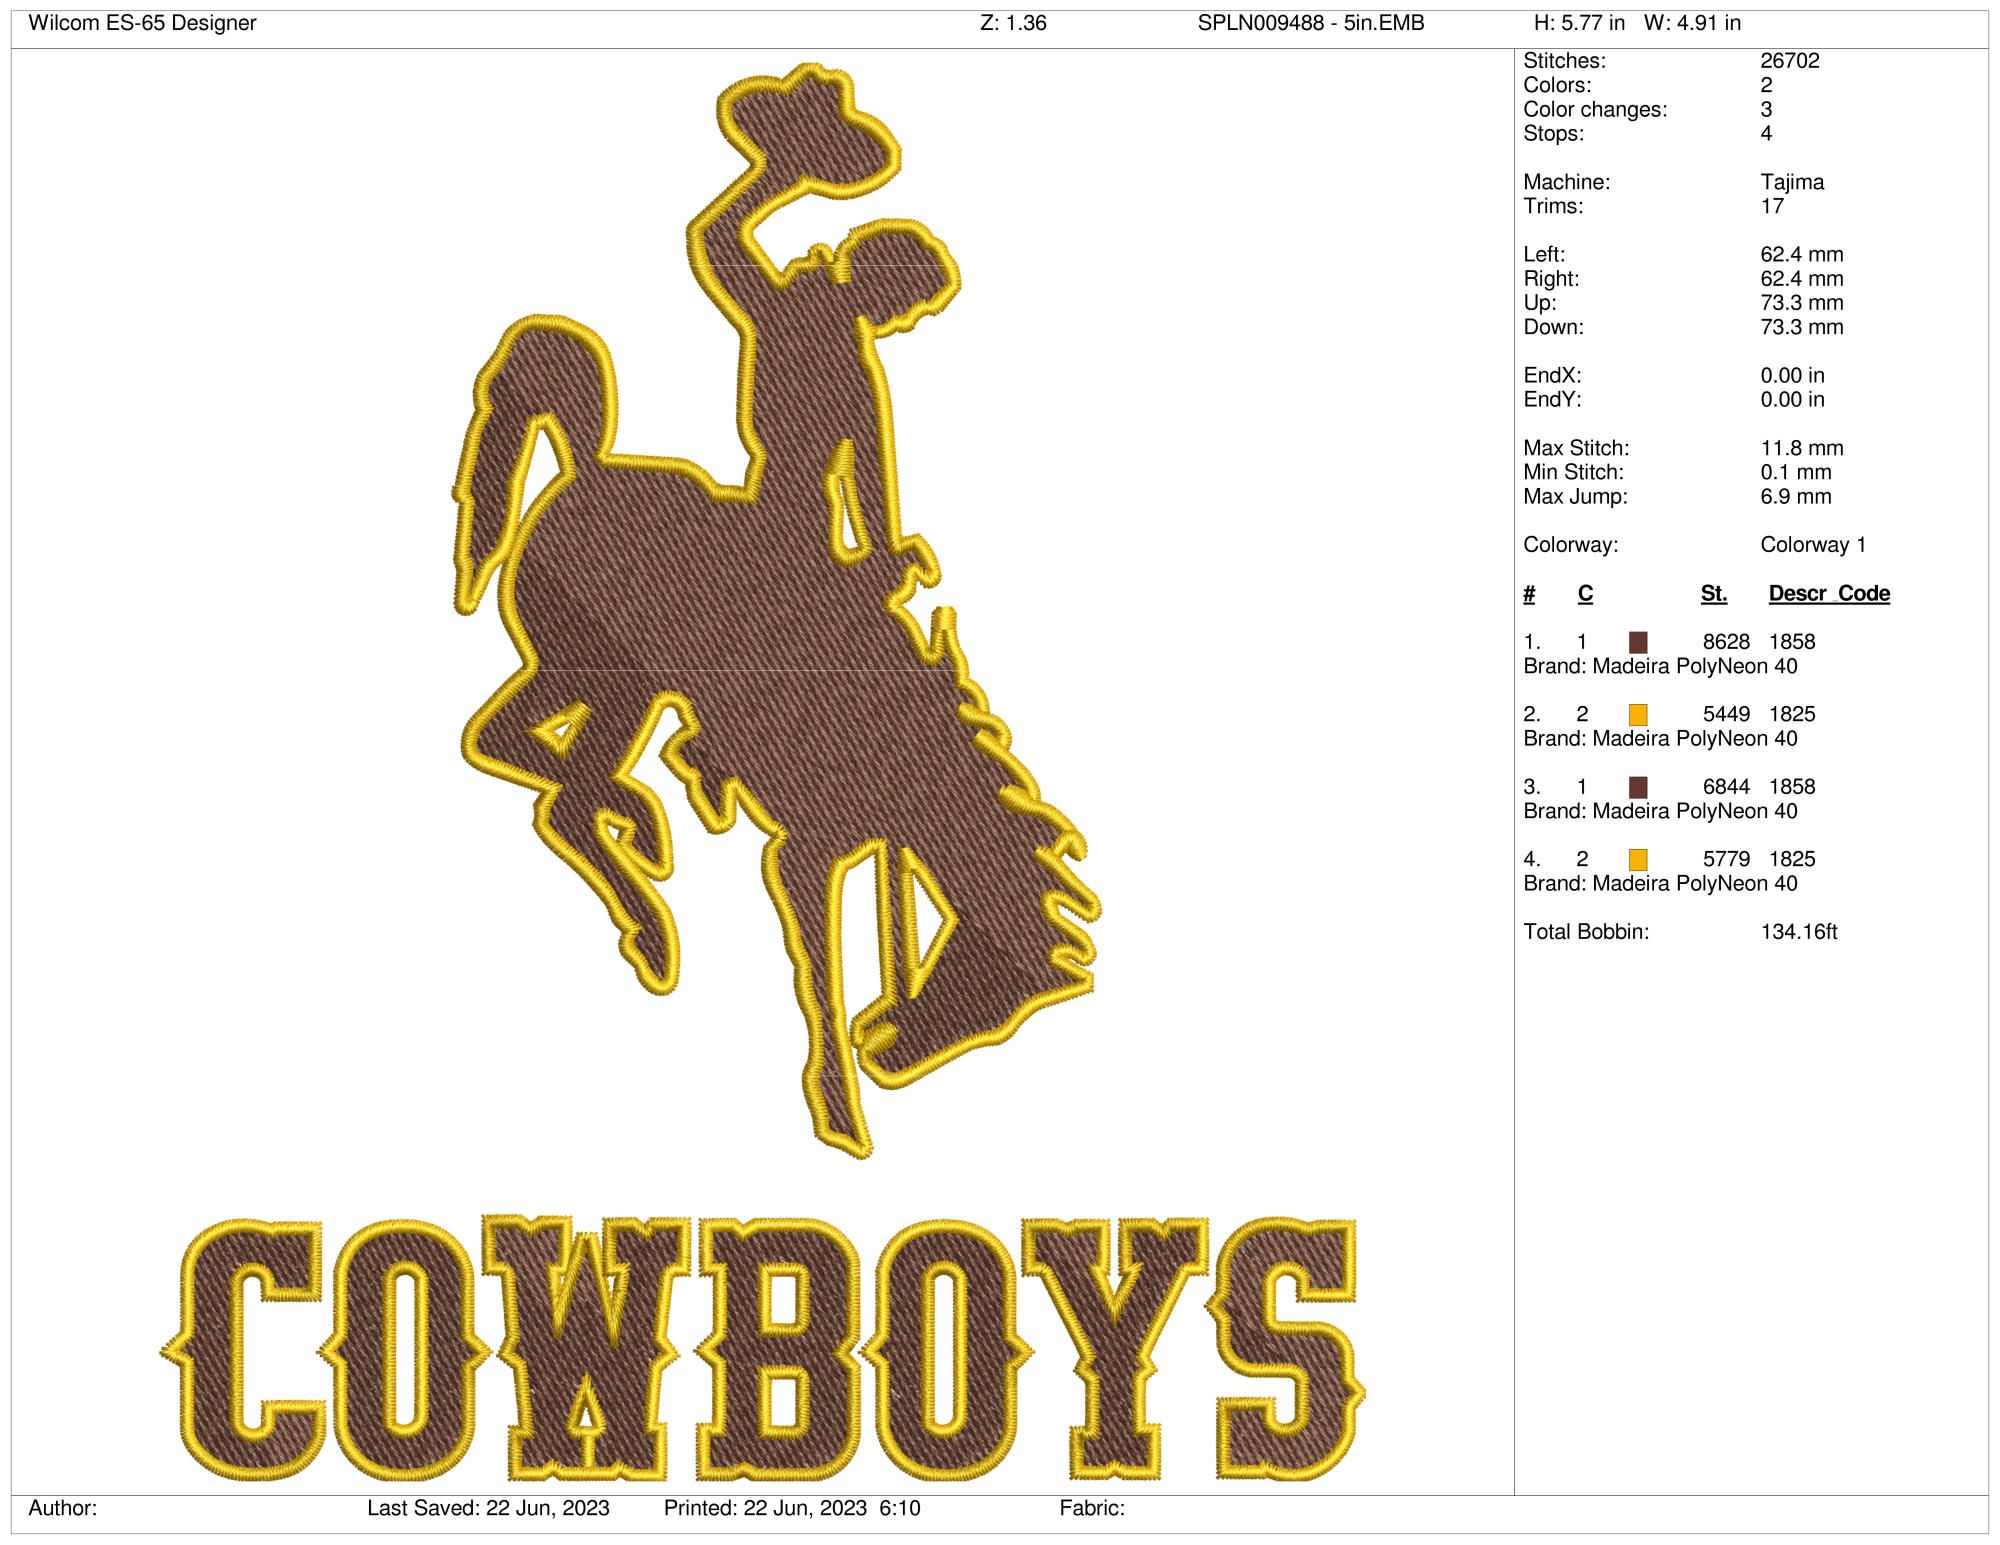Click the zoom value 'Z: 1.36'

point(1014,23)
